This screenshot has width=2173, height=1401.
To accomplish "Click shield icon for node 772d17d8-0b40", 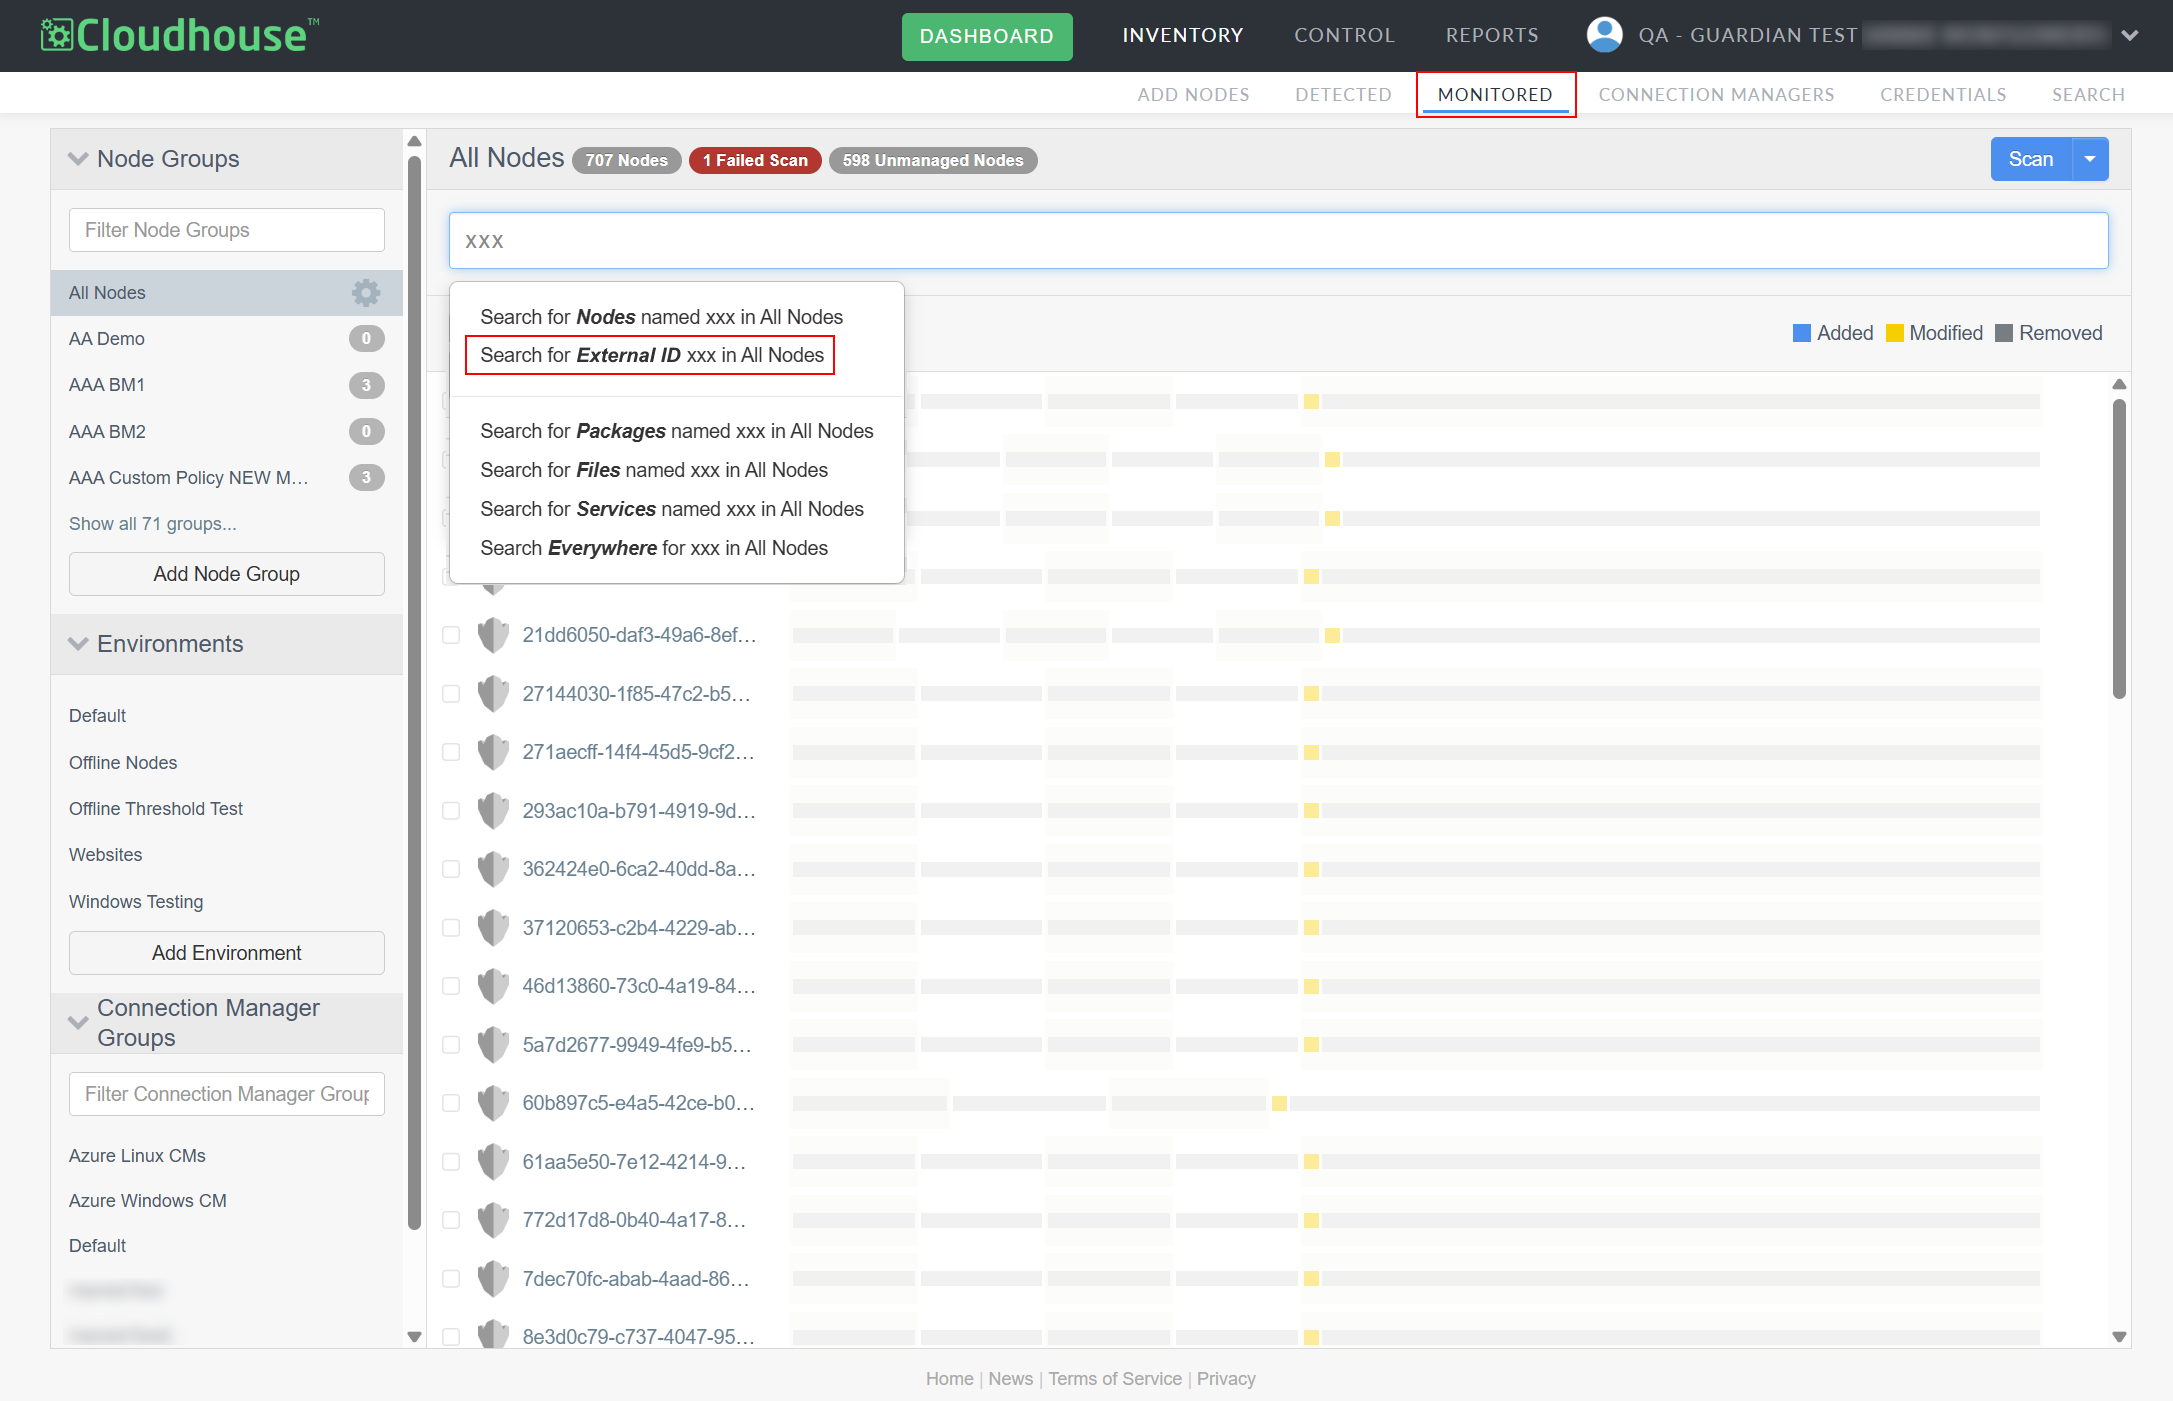I will pyautogui.click(x=493, y=1220).
